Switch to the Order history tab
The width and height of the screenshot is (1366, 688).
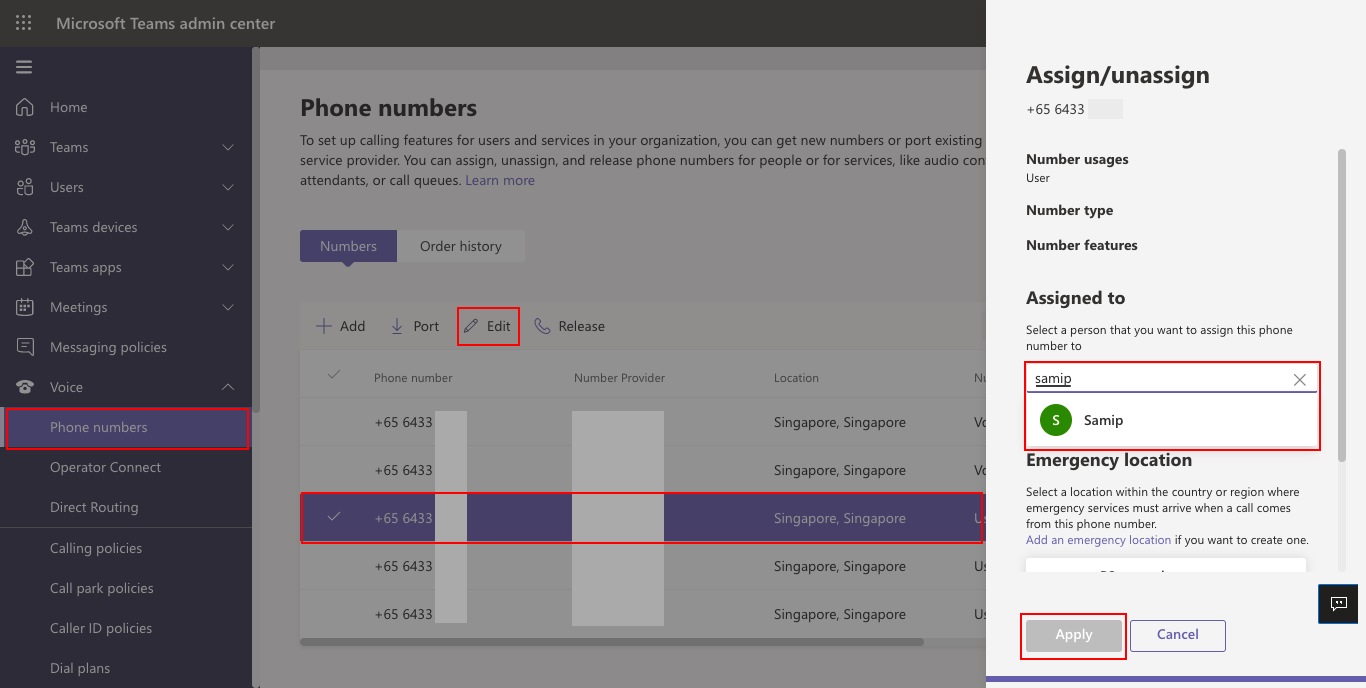[461, 246]
